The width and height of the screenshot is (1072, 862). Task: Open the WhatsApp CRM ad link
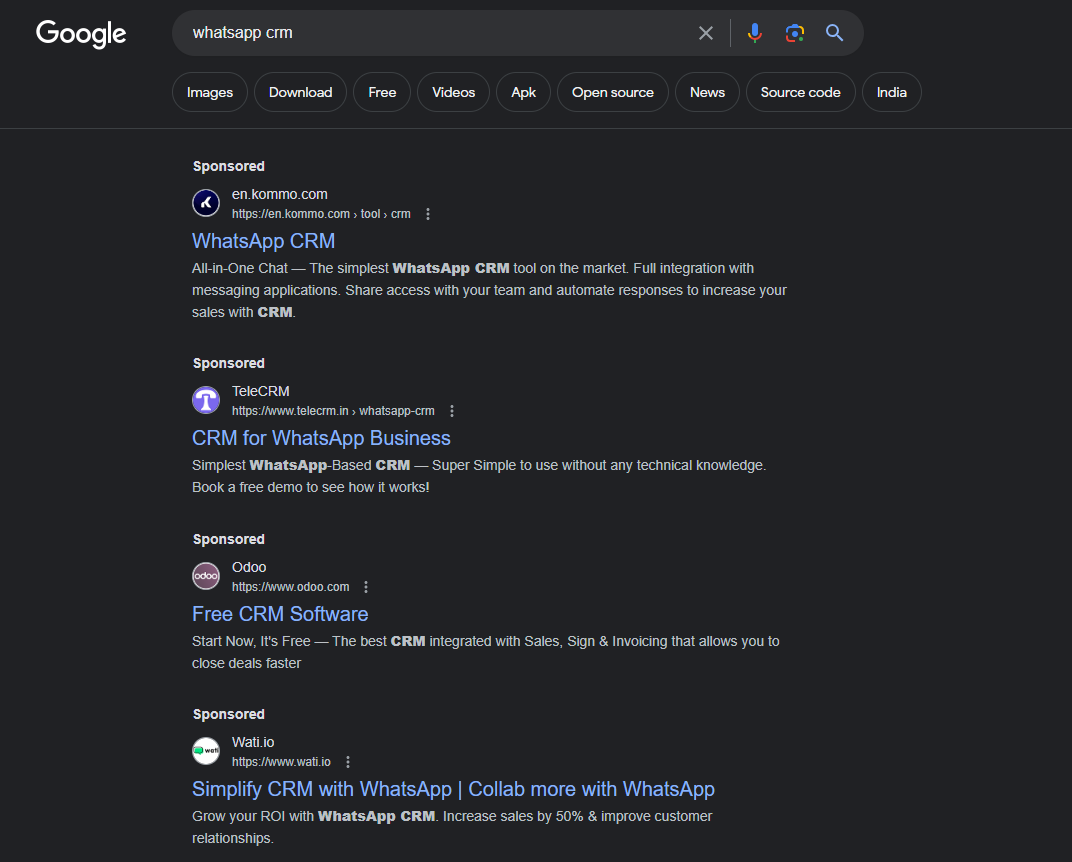263,241
